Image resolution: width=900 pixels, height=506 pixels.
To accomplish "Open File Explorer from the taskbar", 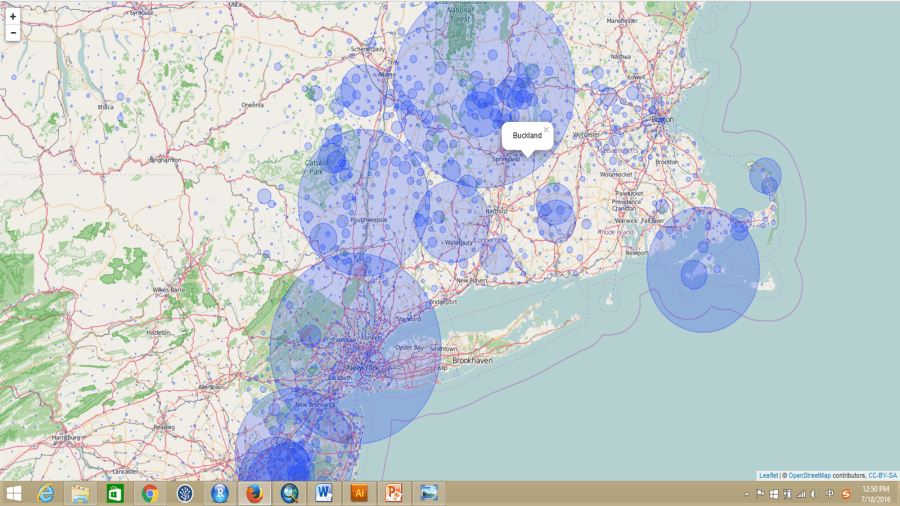I will 80,493.
